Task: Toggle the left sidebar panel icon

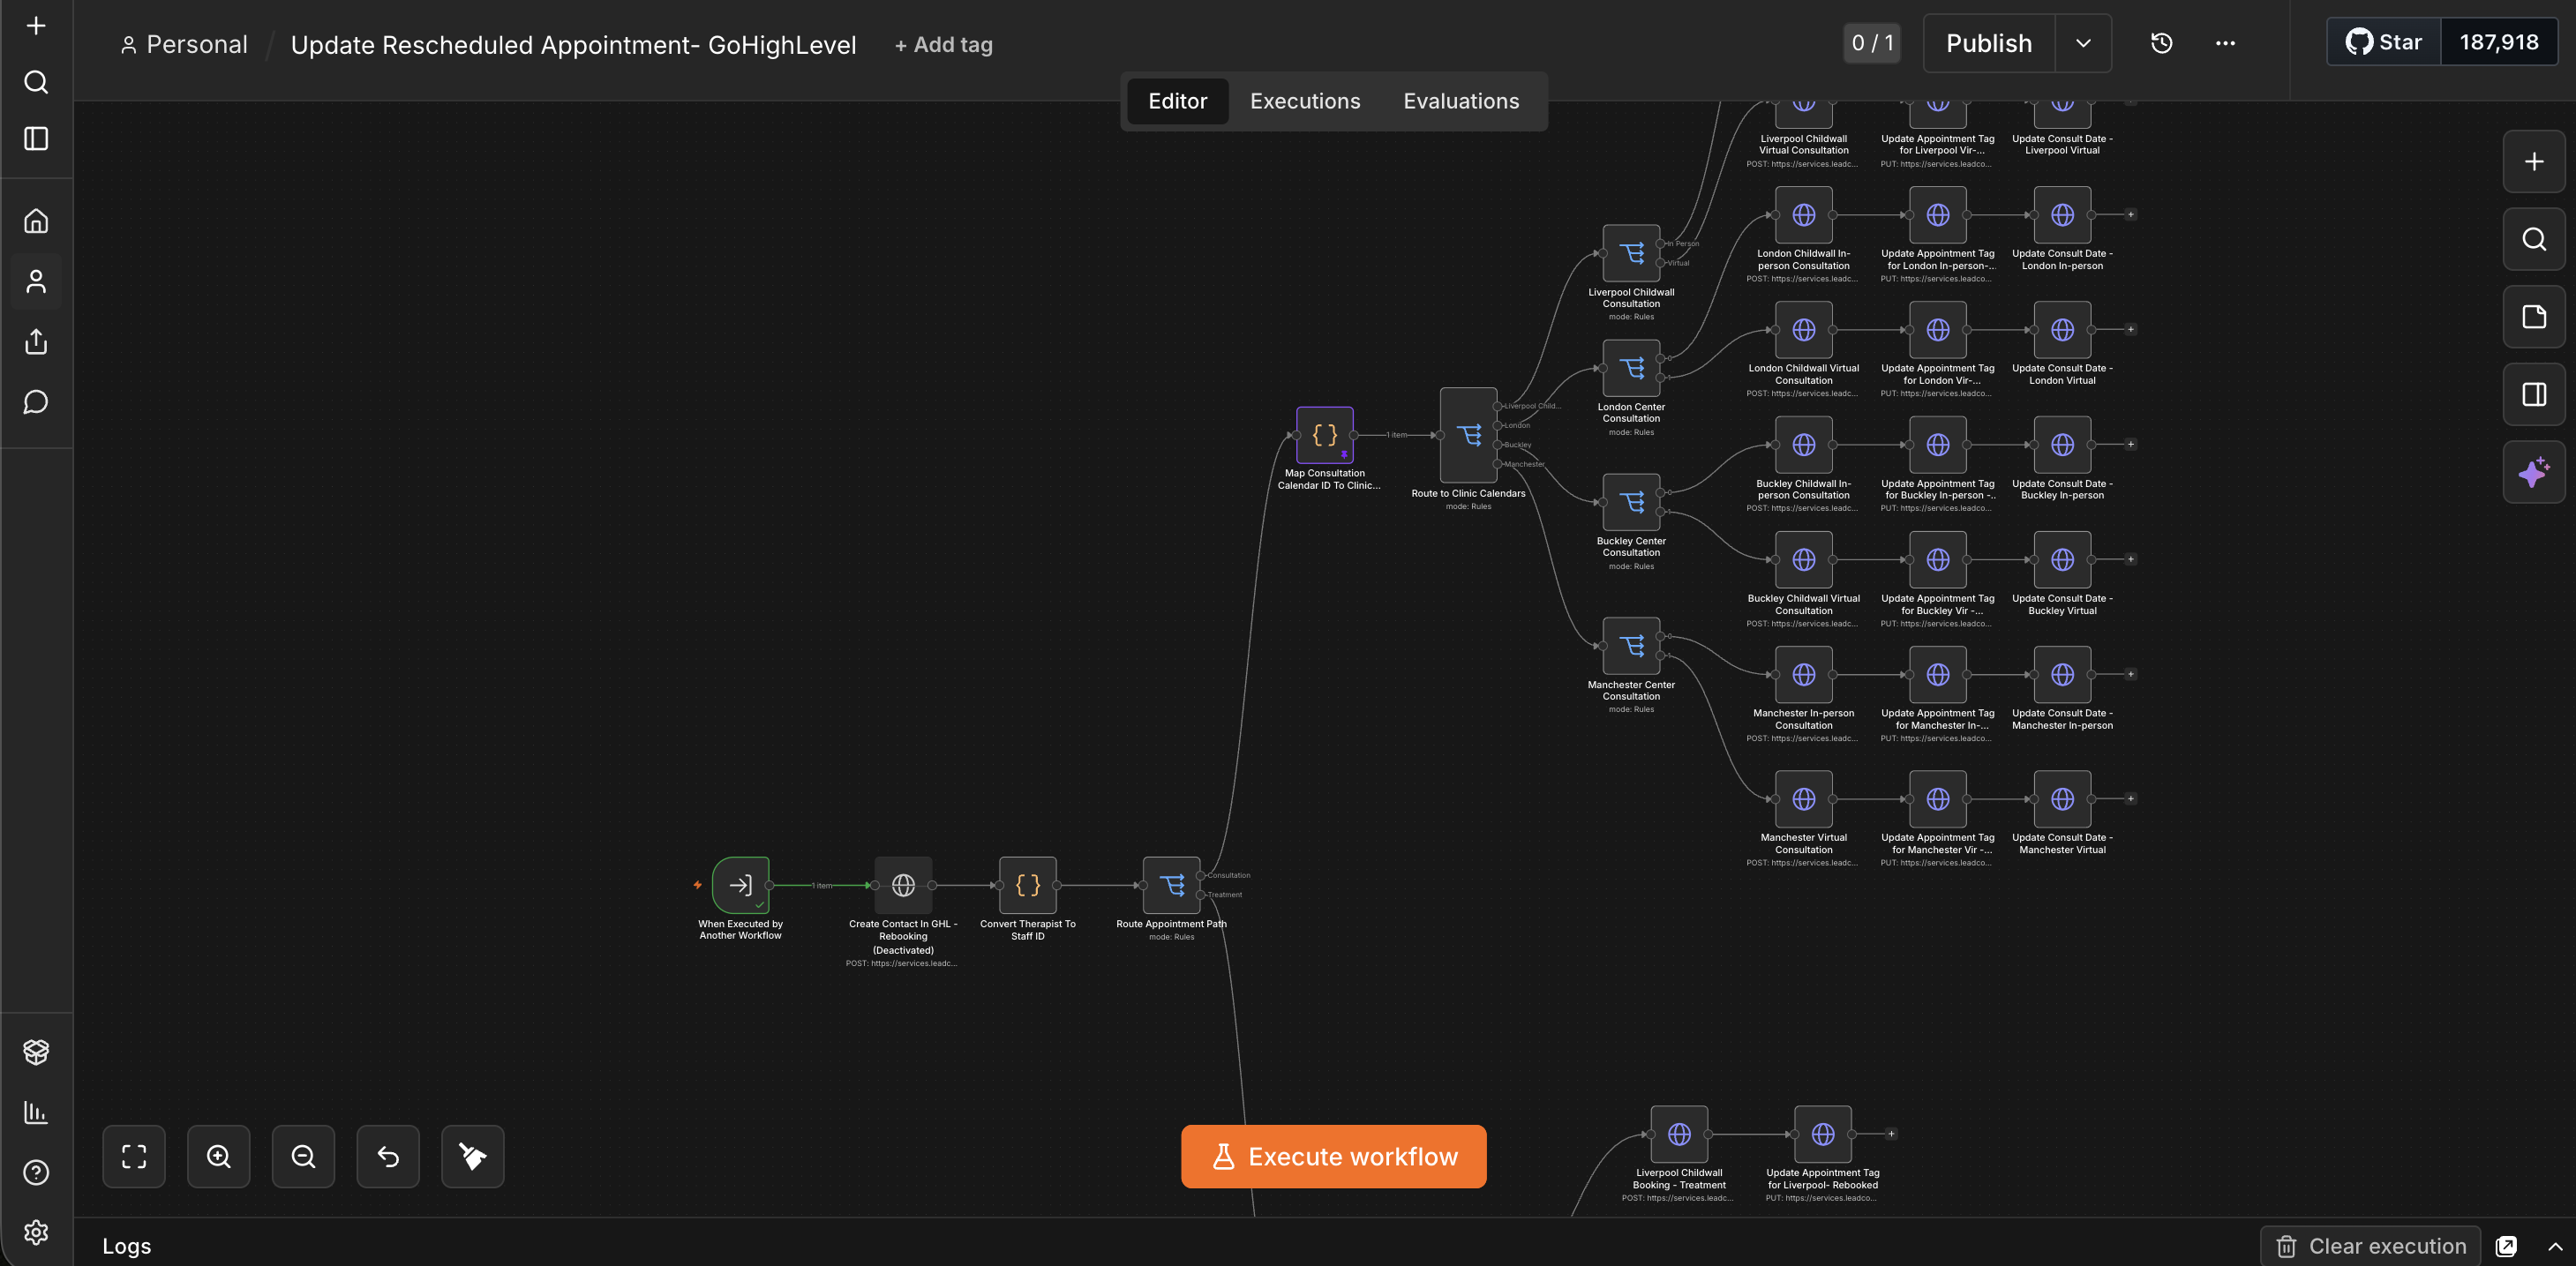Action: tap(36, 139)
